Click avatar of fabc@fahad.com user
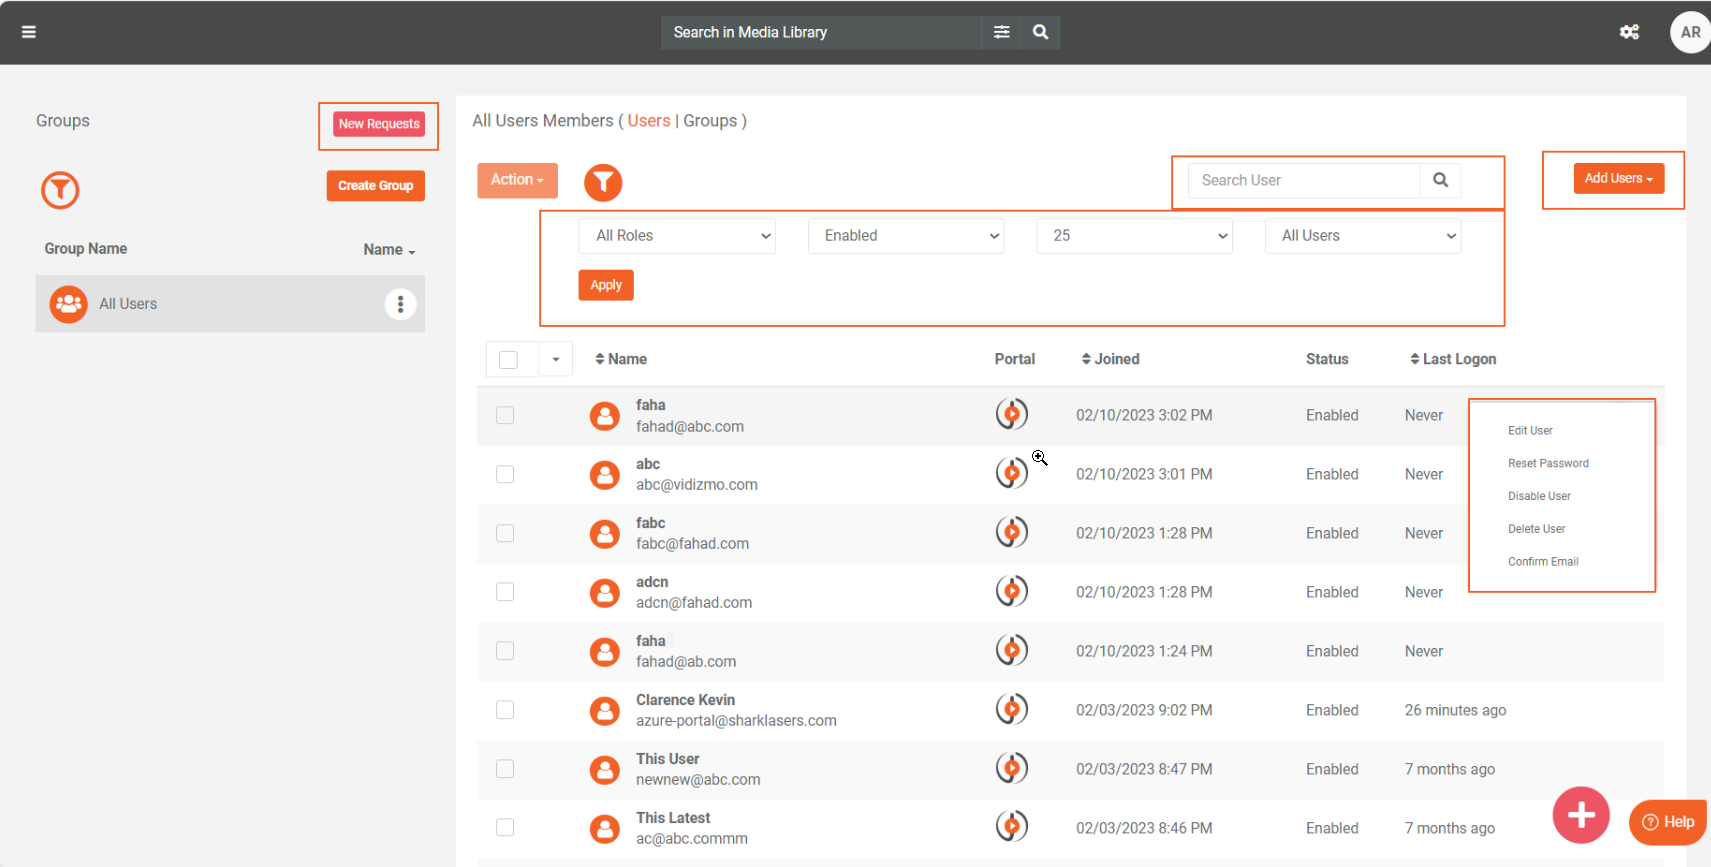 [x=604, y=534]
